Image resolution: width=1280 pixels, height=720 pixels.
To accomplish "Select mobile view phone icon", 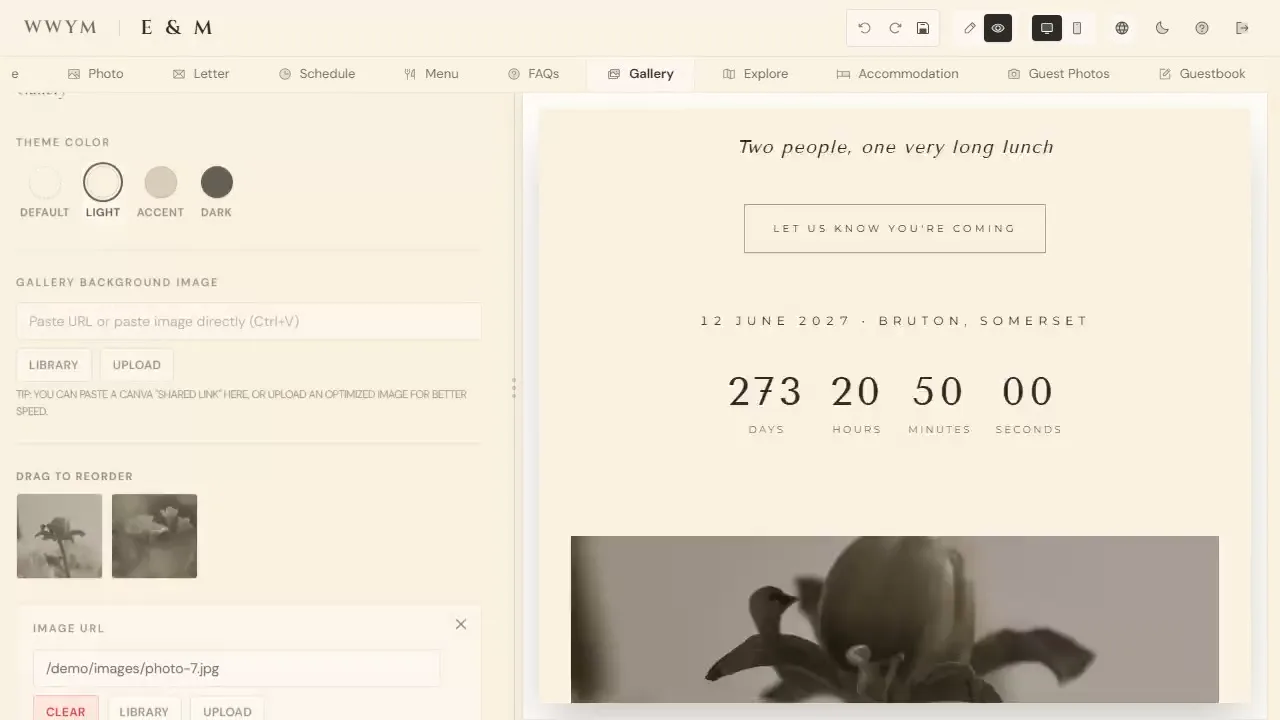I will 1077,28.
